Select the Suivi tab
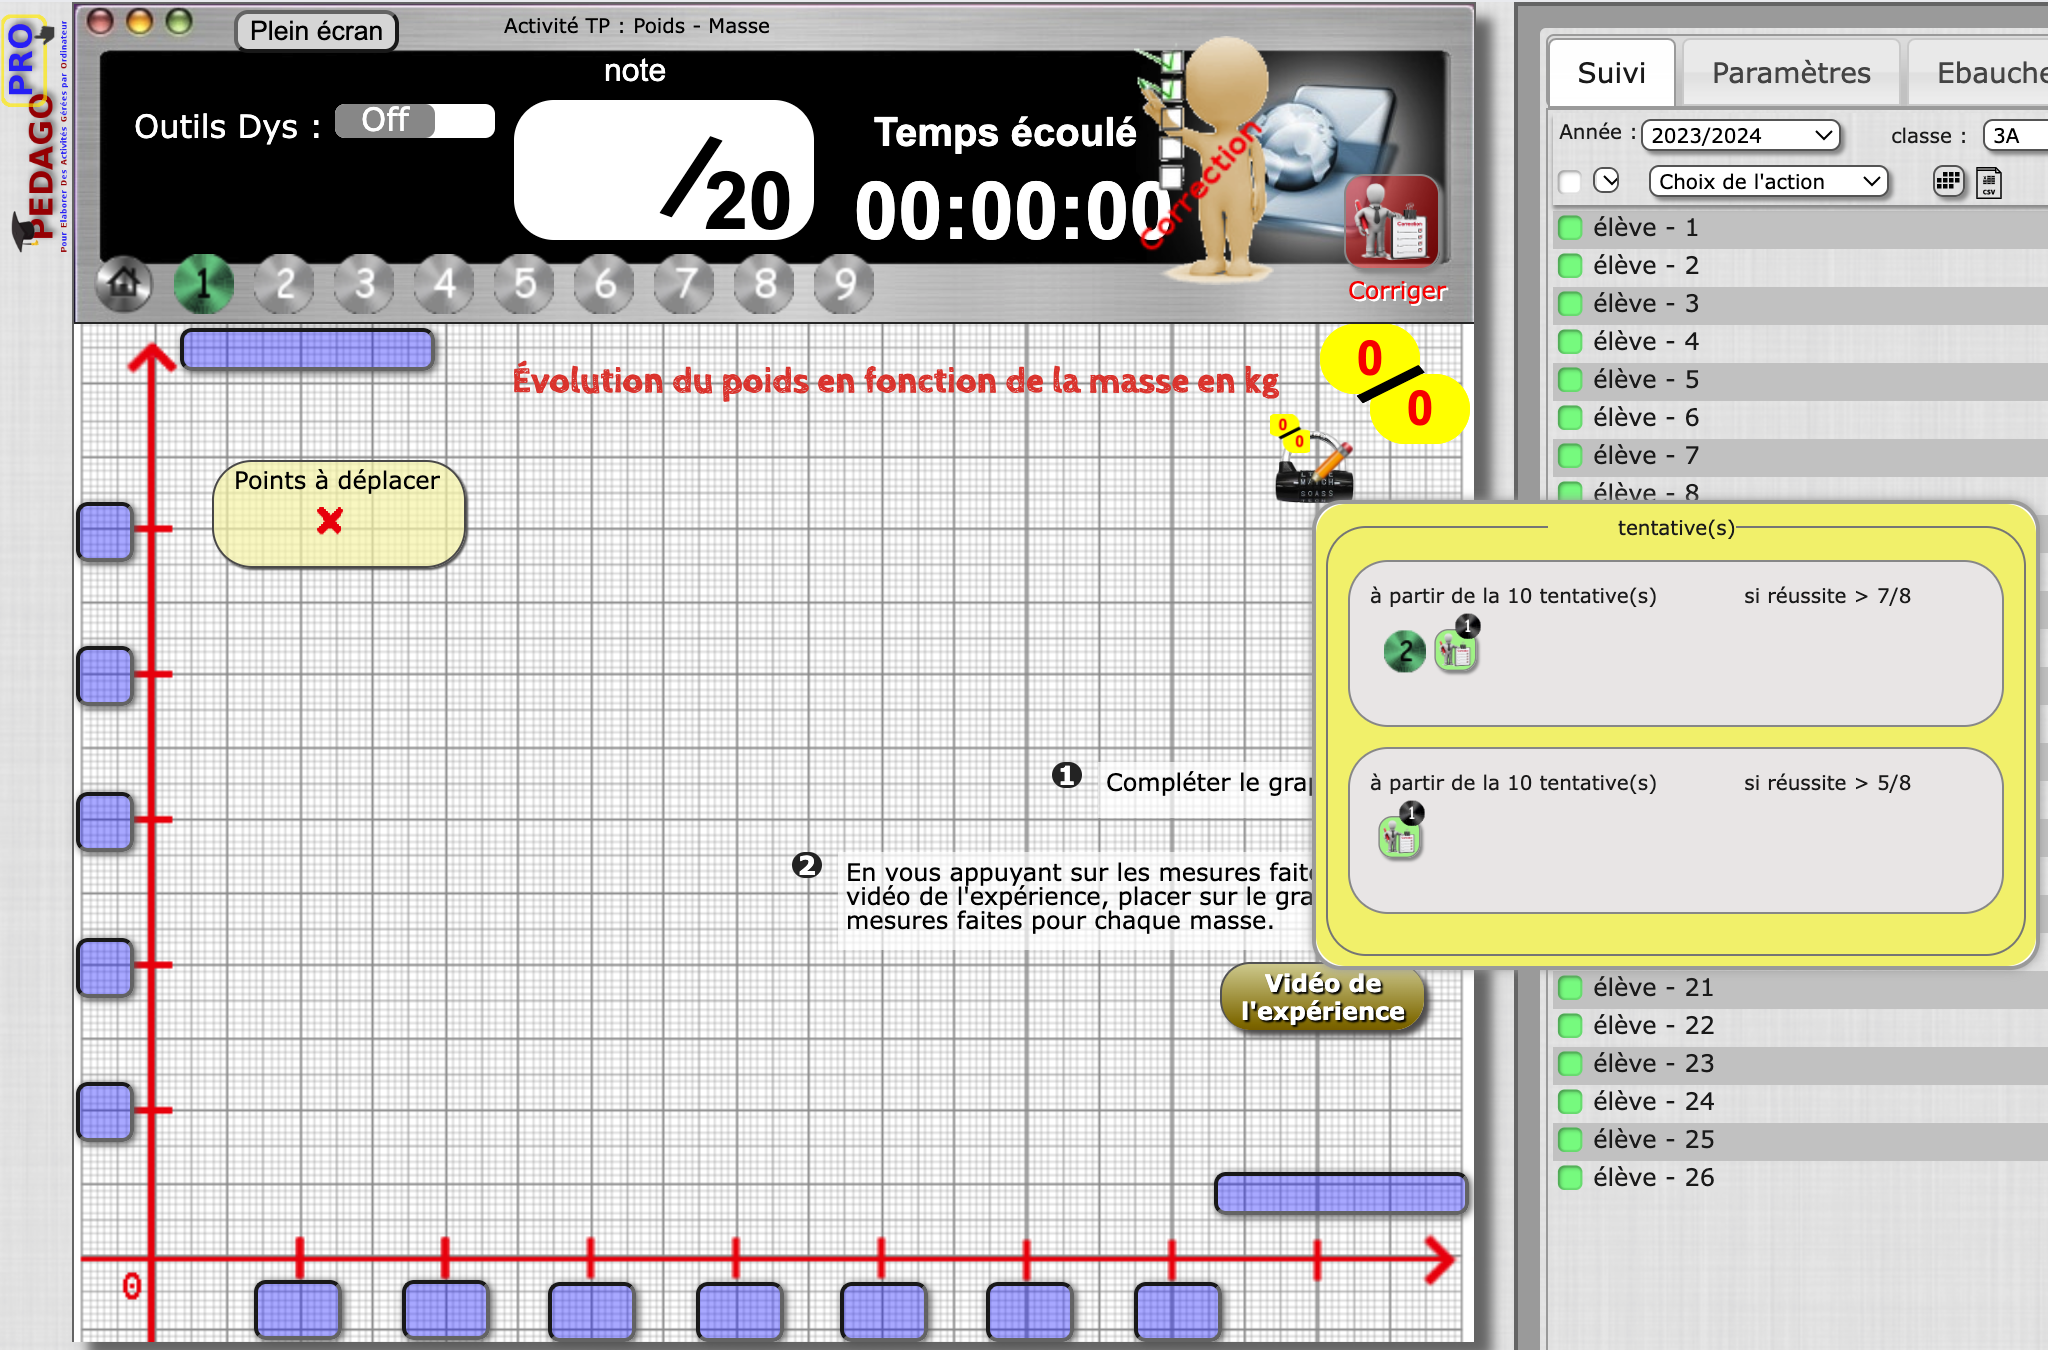 (1611, 73)
